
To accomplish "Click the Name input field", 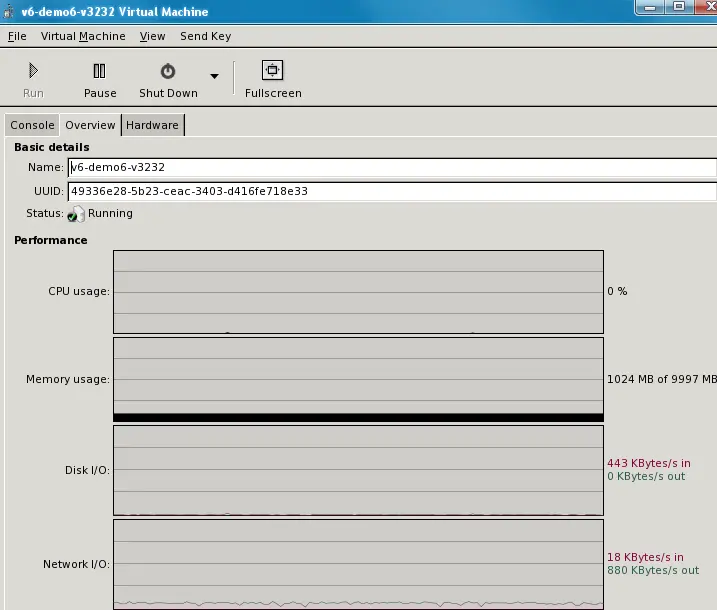I will coord(391,168).
